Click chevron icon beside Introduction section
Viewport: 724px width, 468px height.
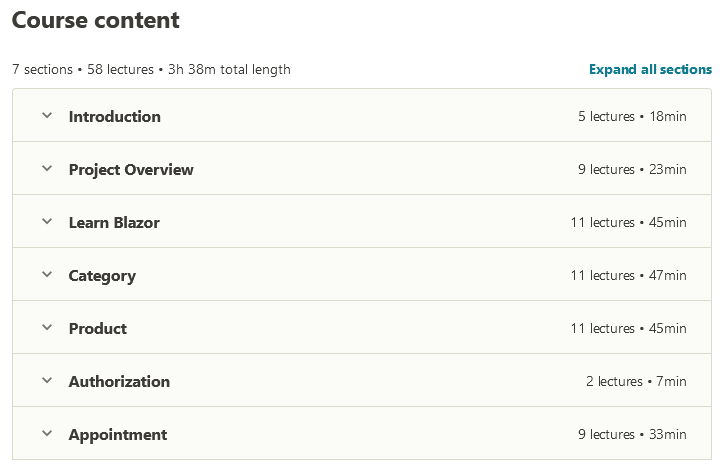[x=46, y=116]
